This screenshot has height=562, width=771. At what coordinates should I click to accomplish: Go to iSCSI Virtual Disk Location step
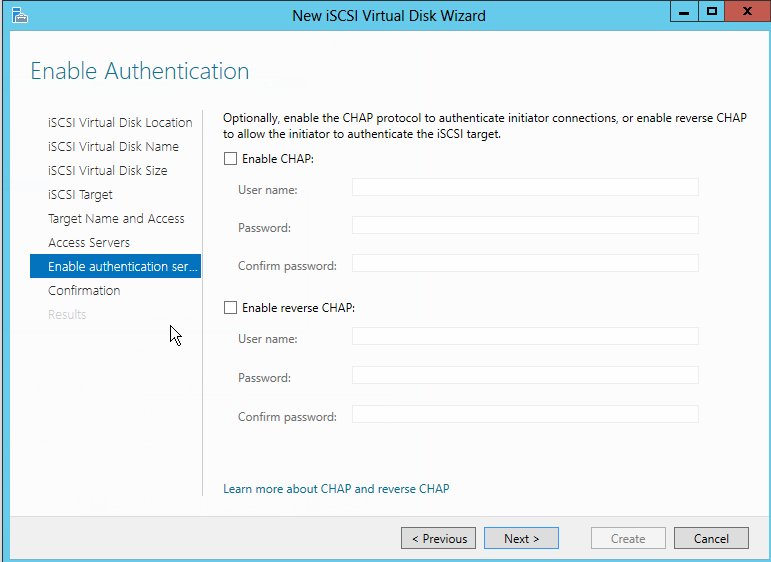click(120, 122)
